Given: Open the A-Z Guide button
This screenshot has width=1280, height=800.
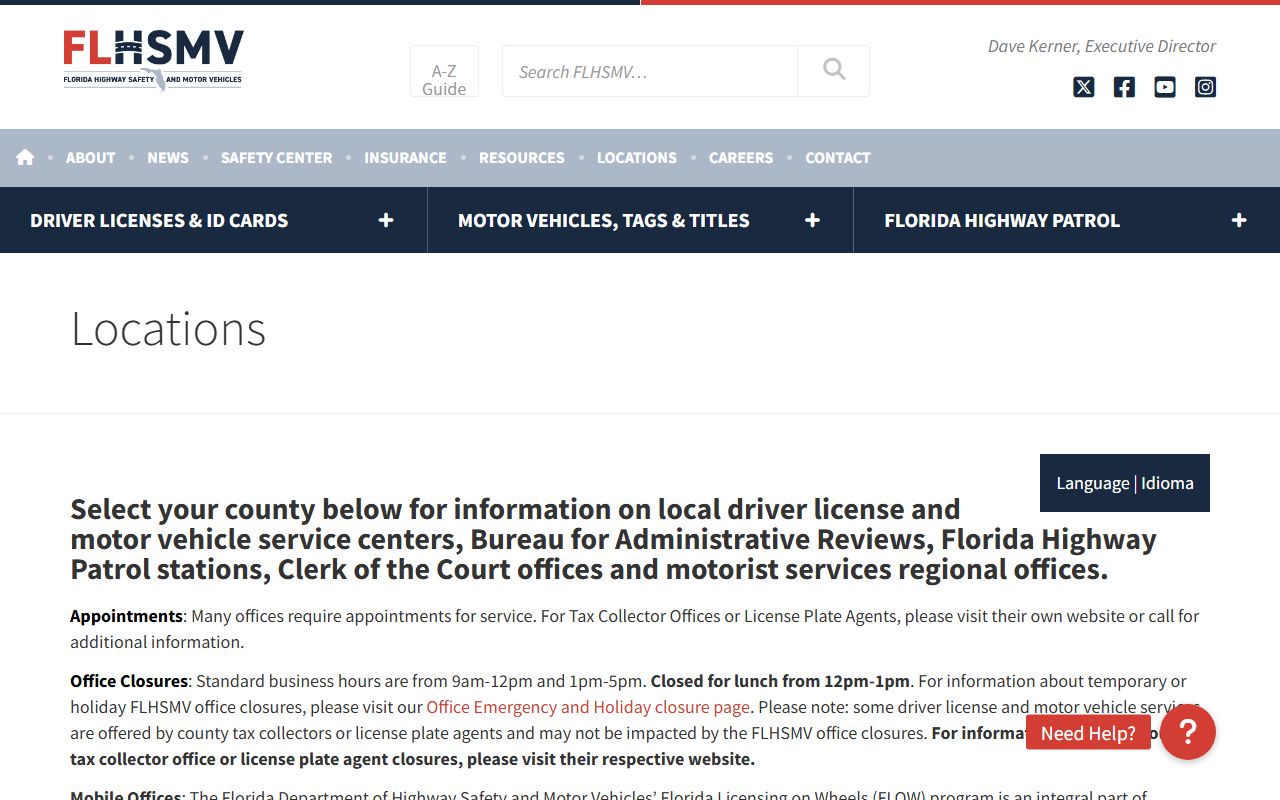Looking at the screenshot, I should [x=444, y=72].
